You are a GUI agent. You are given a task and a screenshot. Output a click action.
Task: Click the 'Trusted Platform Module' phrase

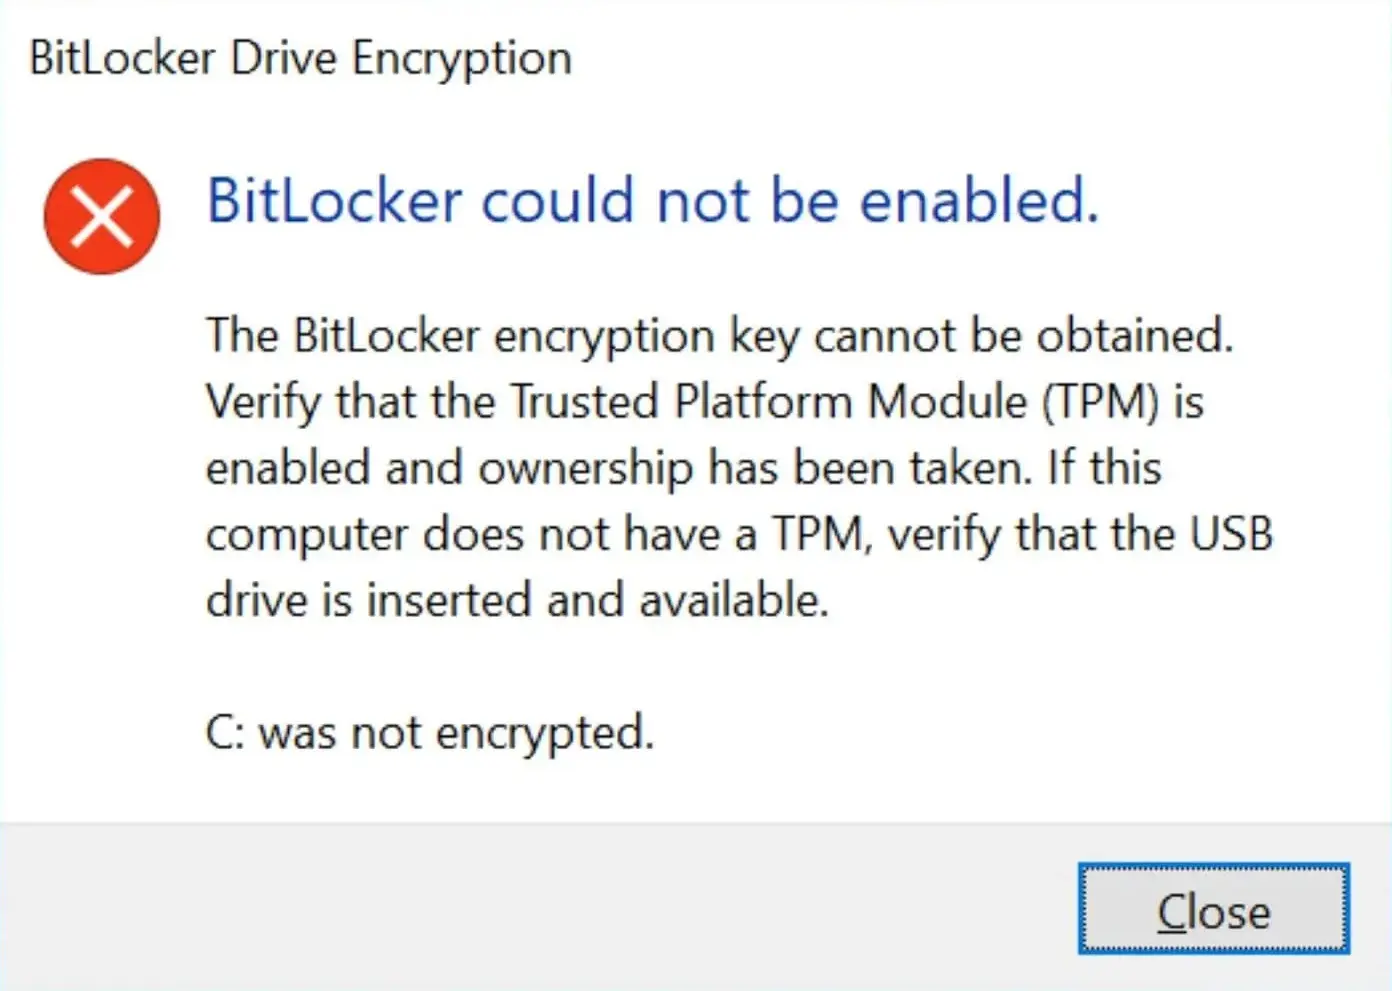[x=768, y=402]
